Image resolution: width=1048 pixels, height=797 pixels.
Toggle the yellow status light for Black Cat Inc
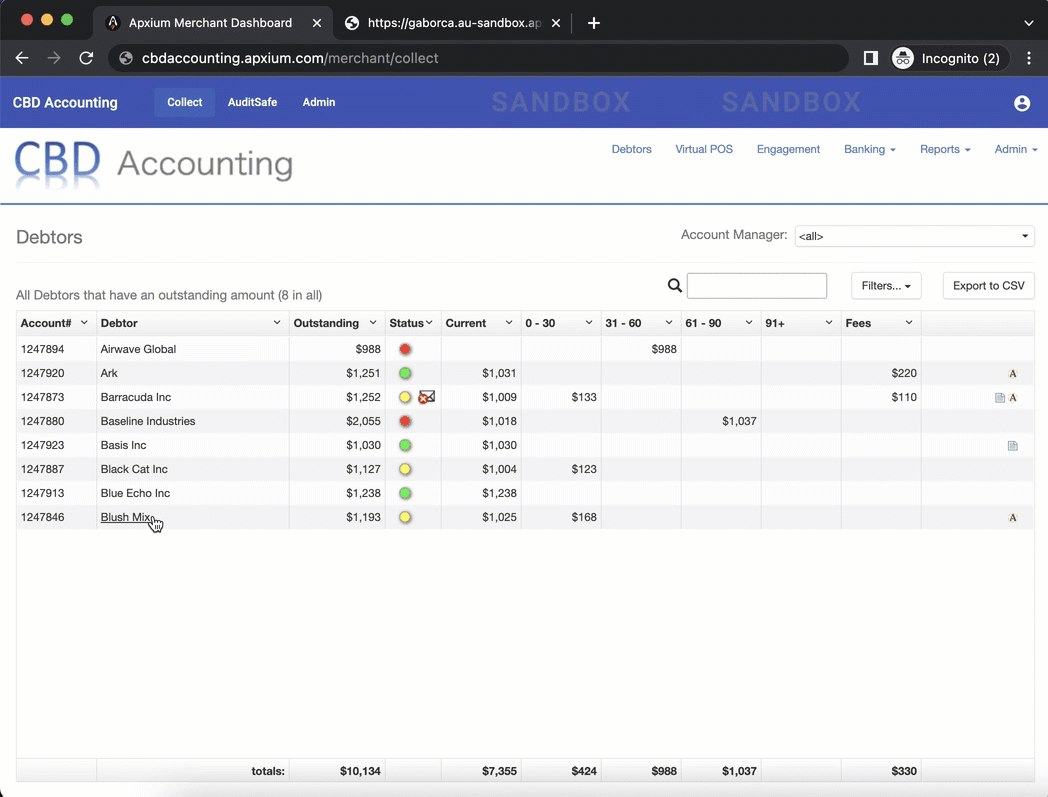404,469
